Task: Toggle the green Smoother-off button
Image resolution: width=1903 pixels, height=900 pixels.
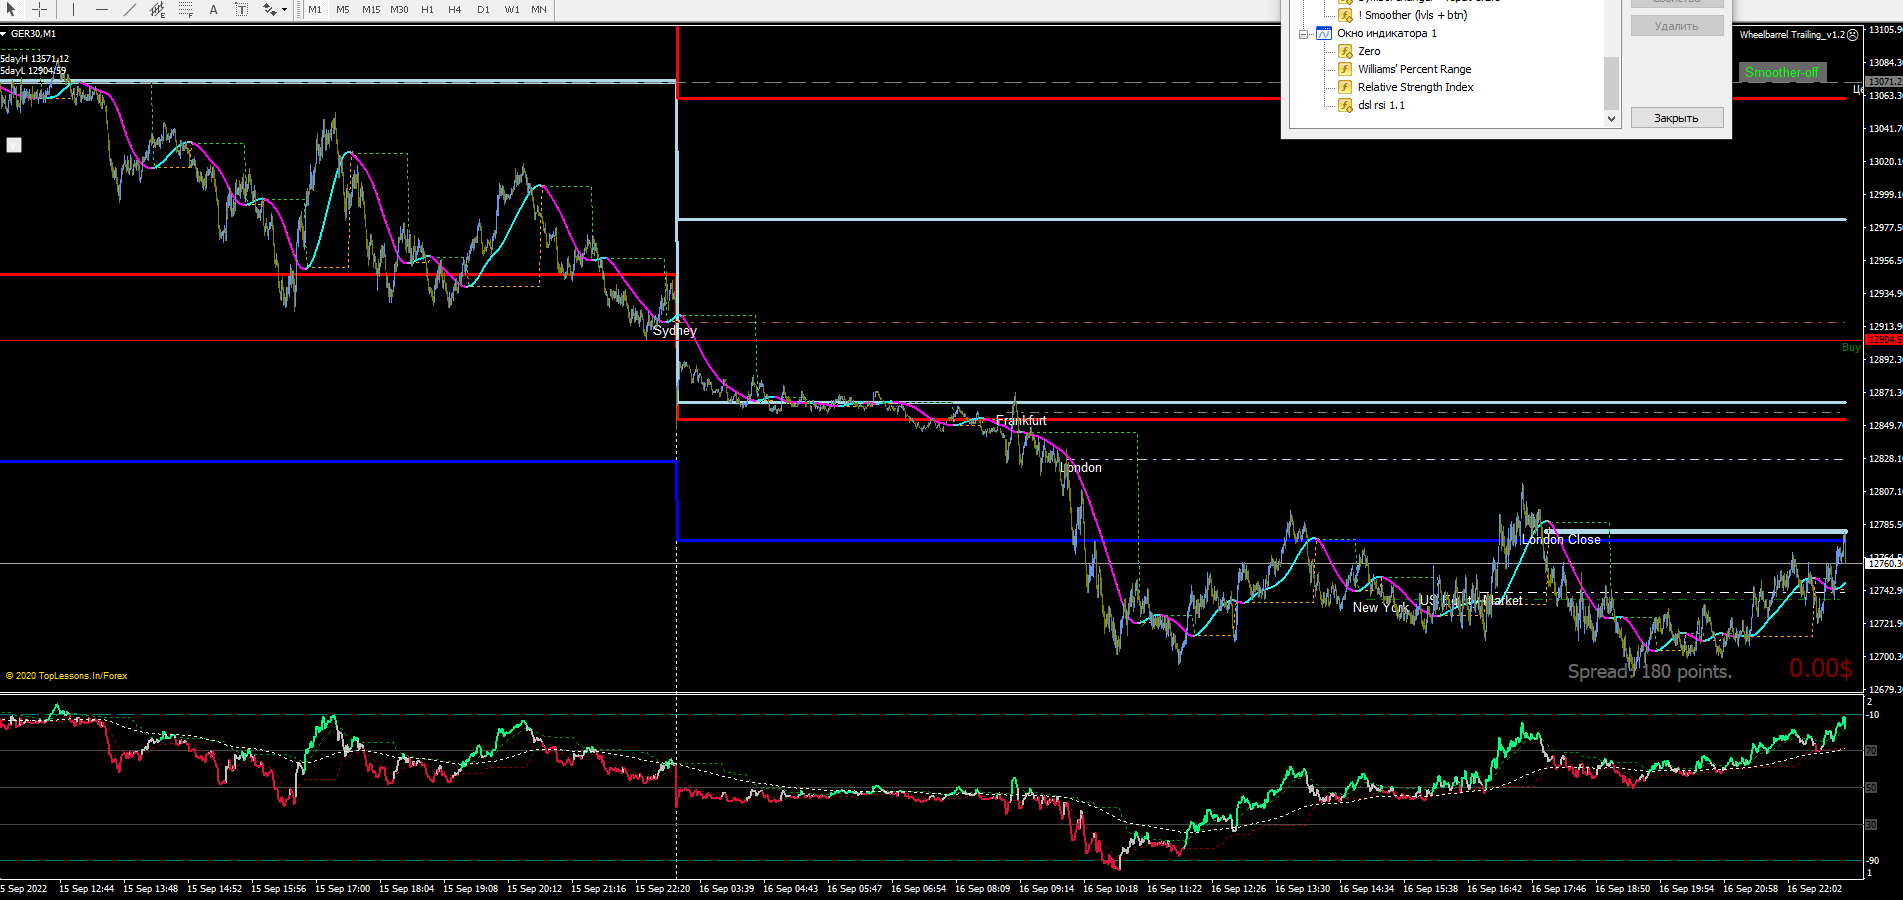Action: click(1782, 72)
